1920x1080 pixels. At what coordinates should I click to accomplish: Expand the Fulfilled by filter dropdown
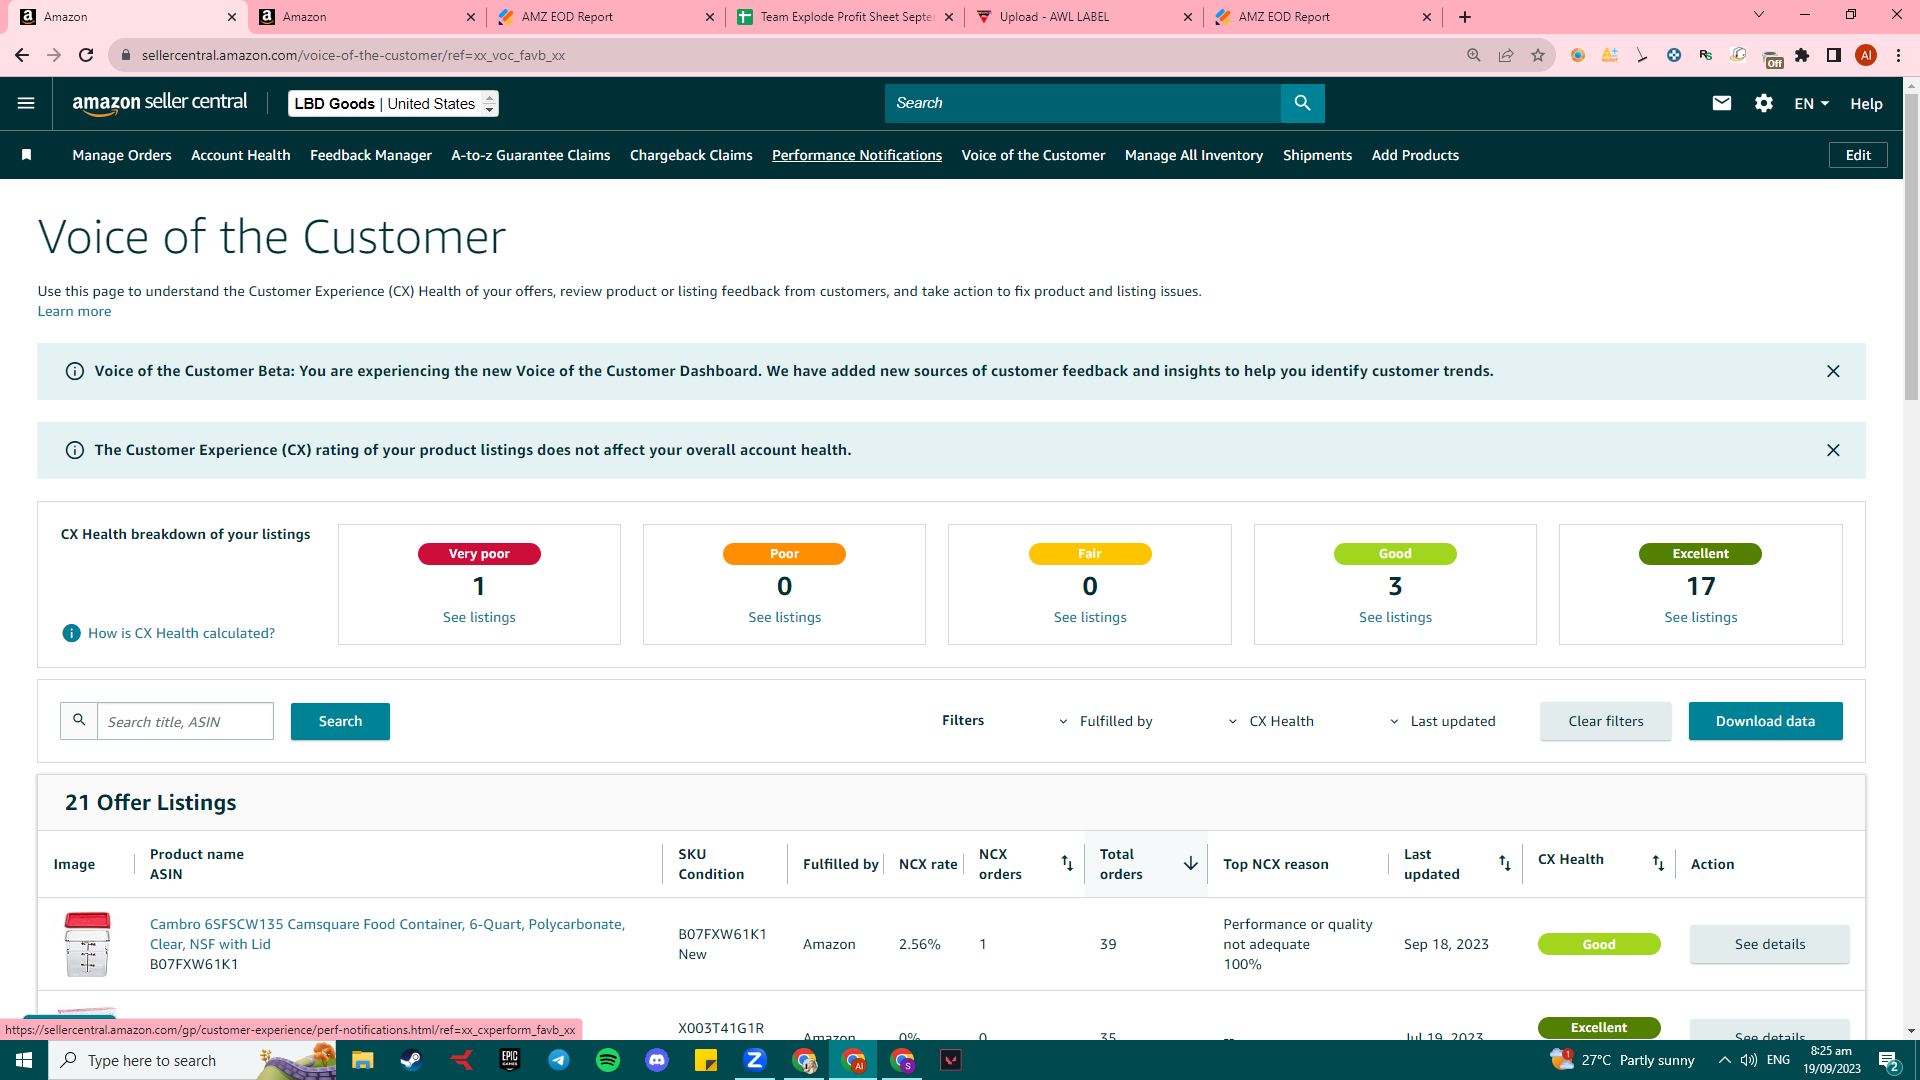click(x=1105, y=721)
